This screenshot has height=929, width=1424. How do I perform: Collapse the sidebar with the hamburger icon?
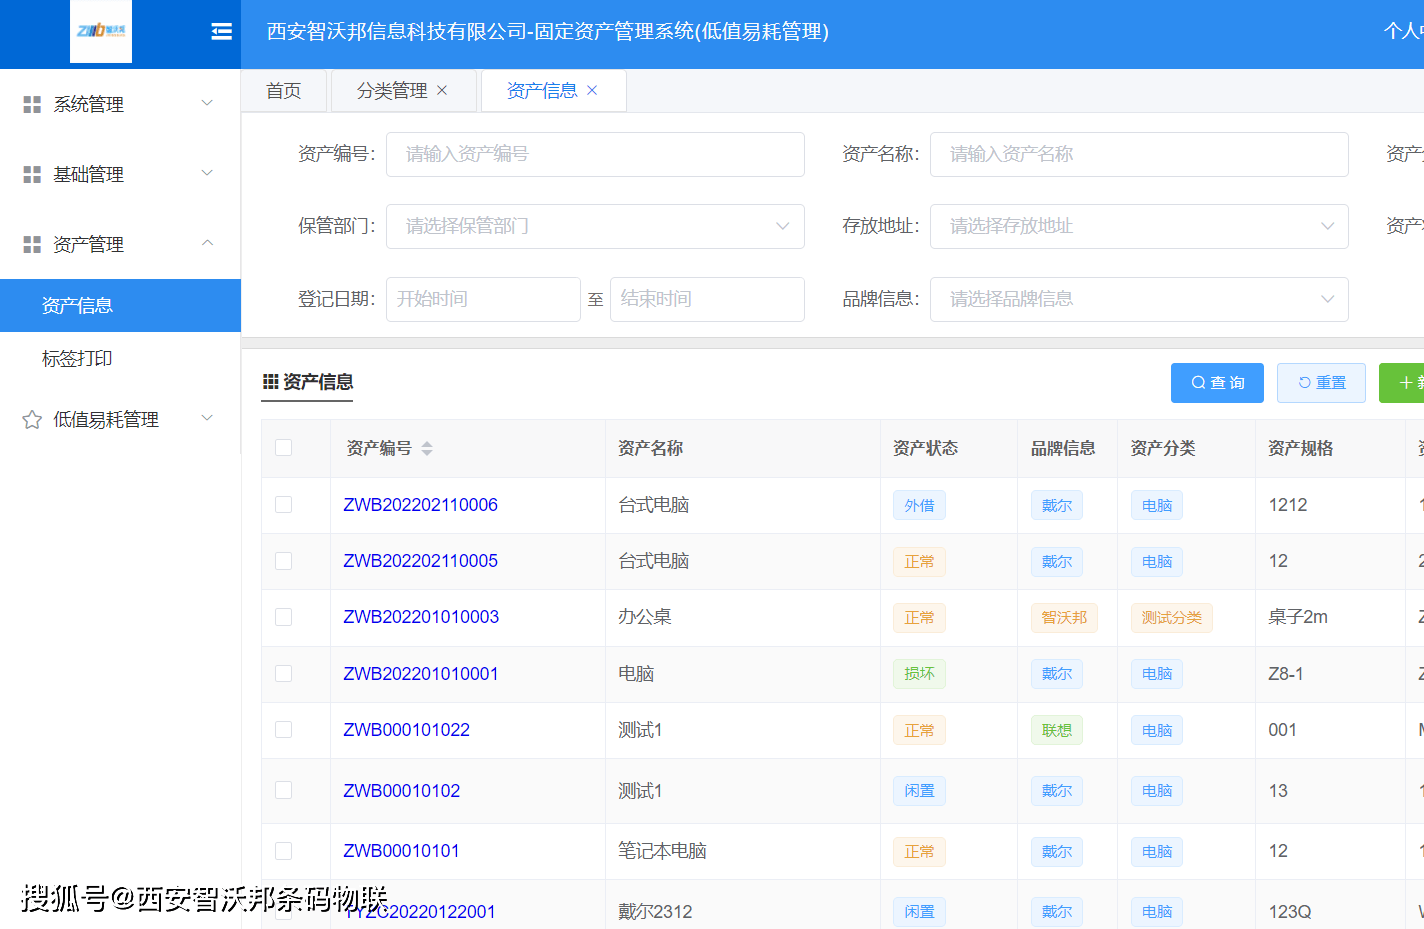221,32
